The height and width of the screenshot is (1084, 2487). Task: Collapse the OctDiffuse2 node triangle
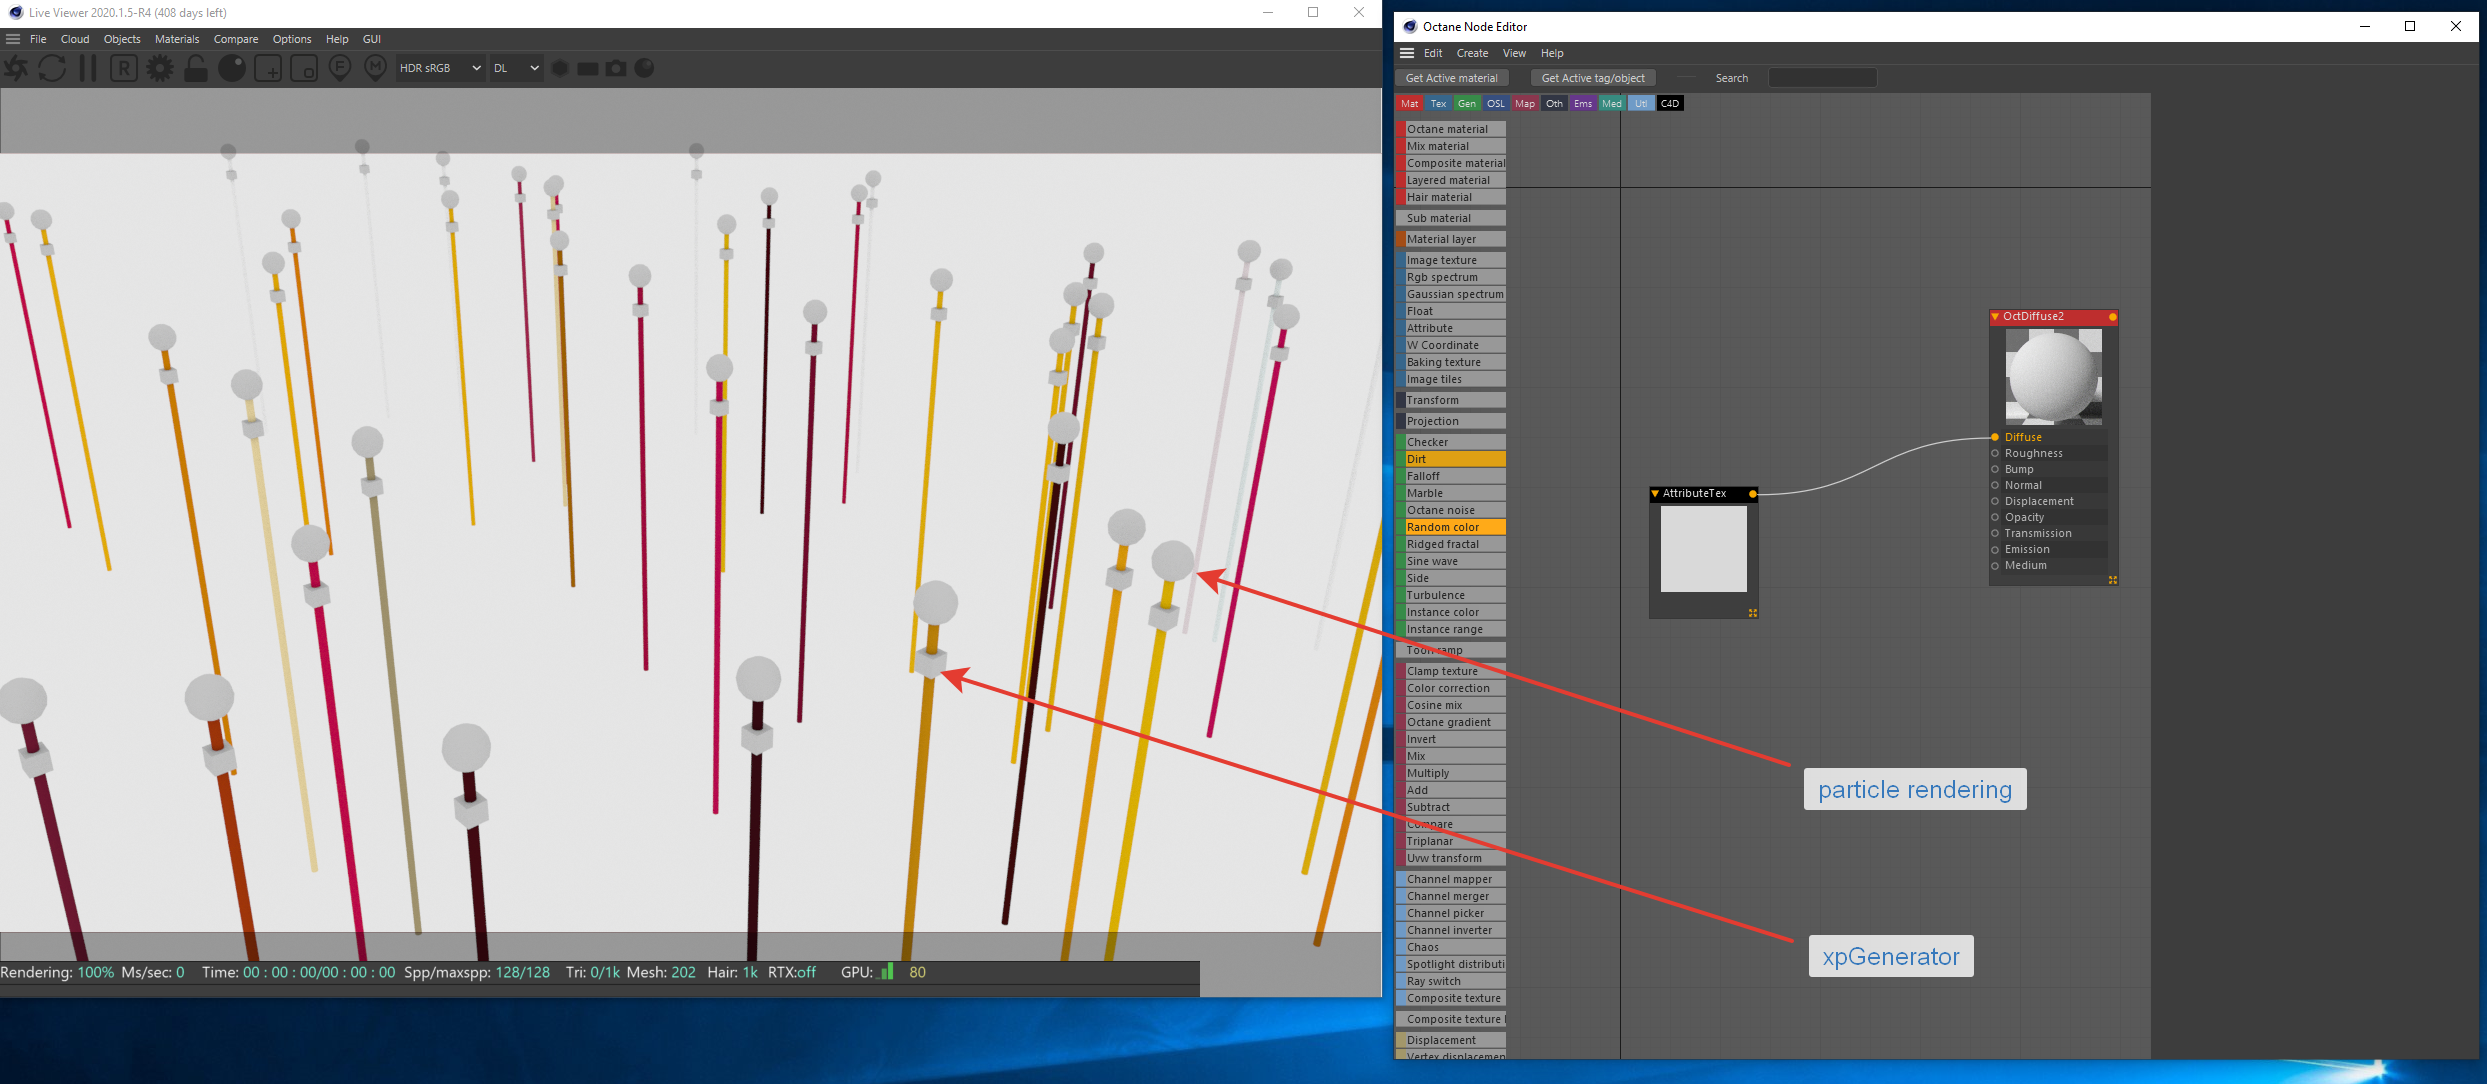(1995, 317)
